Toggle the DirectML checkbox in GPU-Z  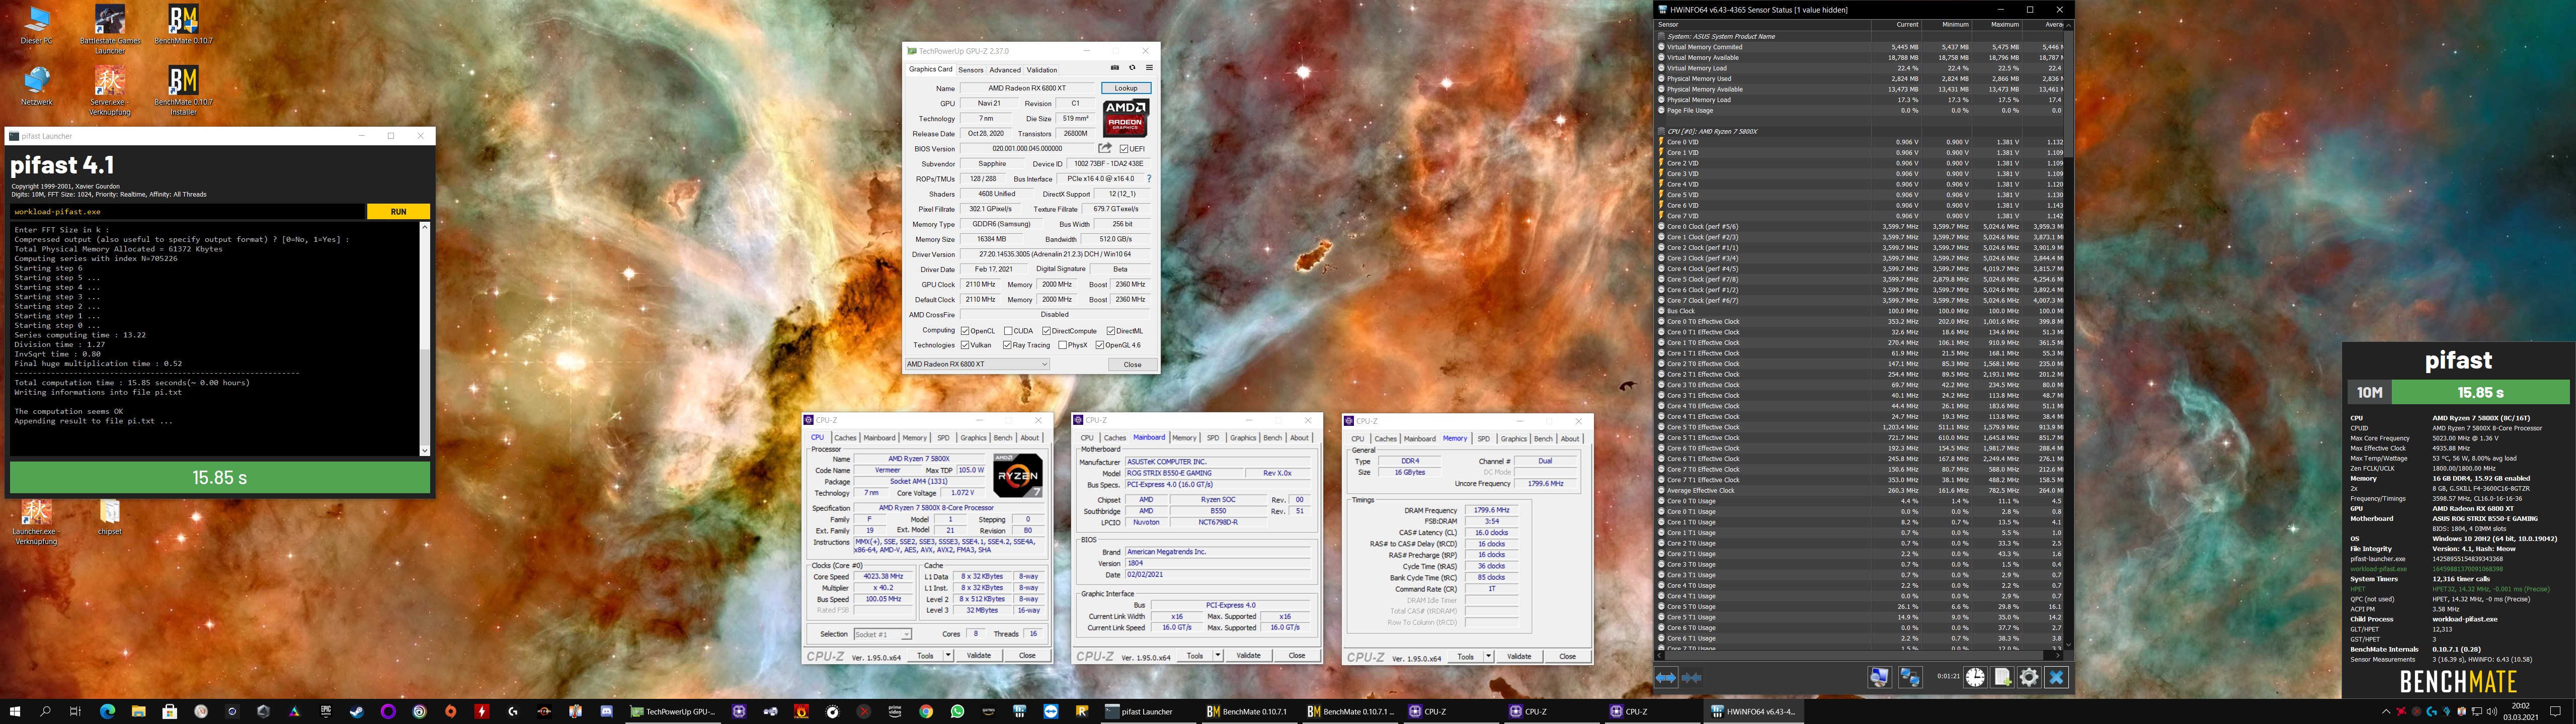(x=1110, y=331)
